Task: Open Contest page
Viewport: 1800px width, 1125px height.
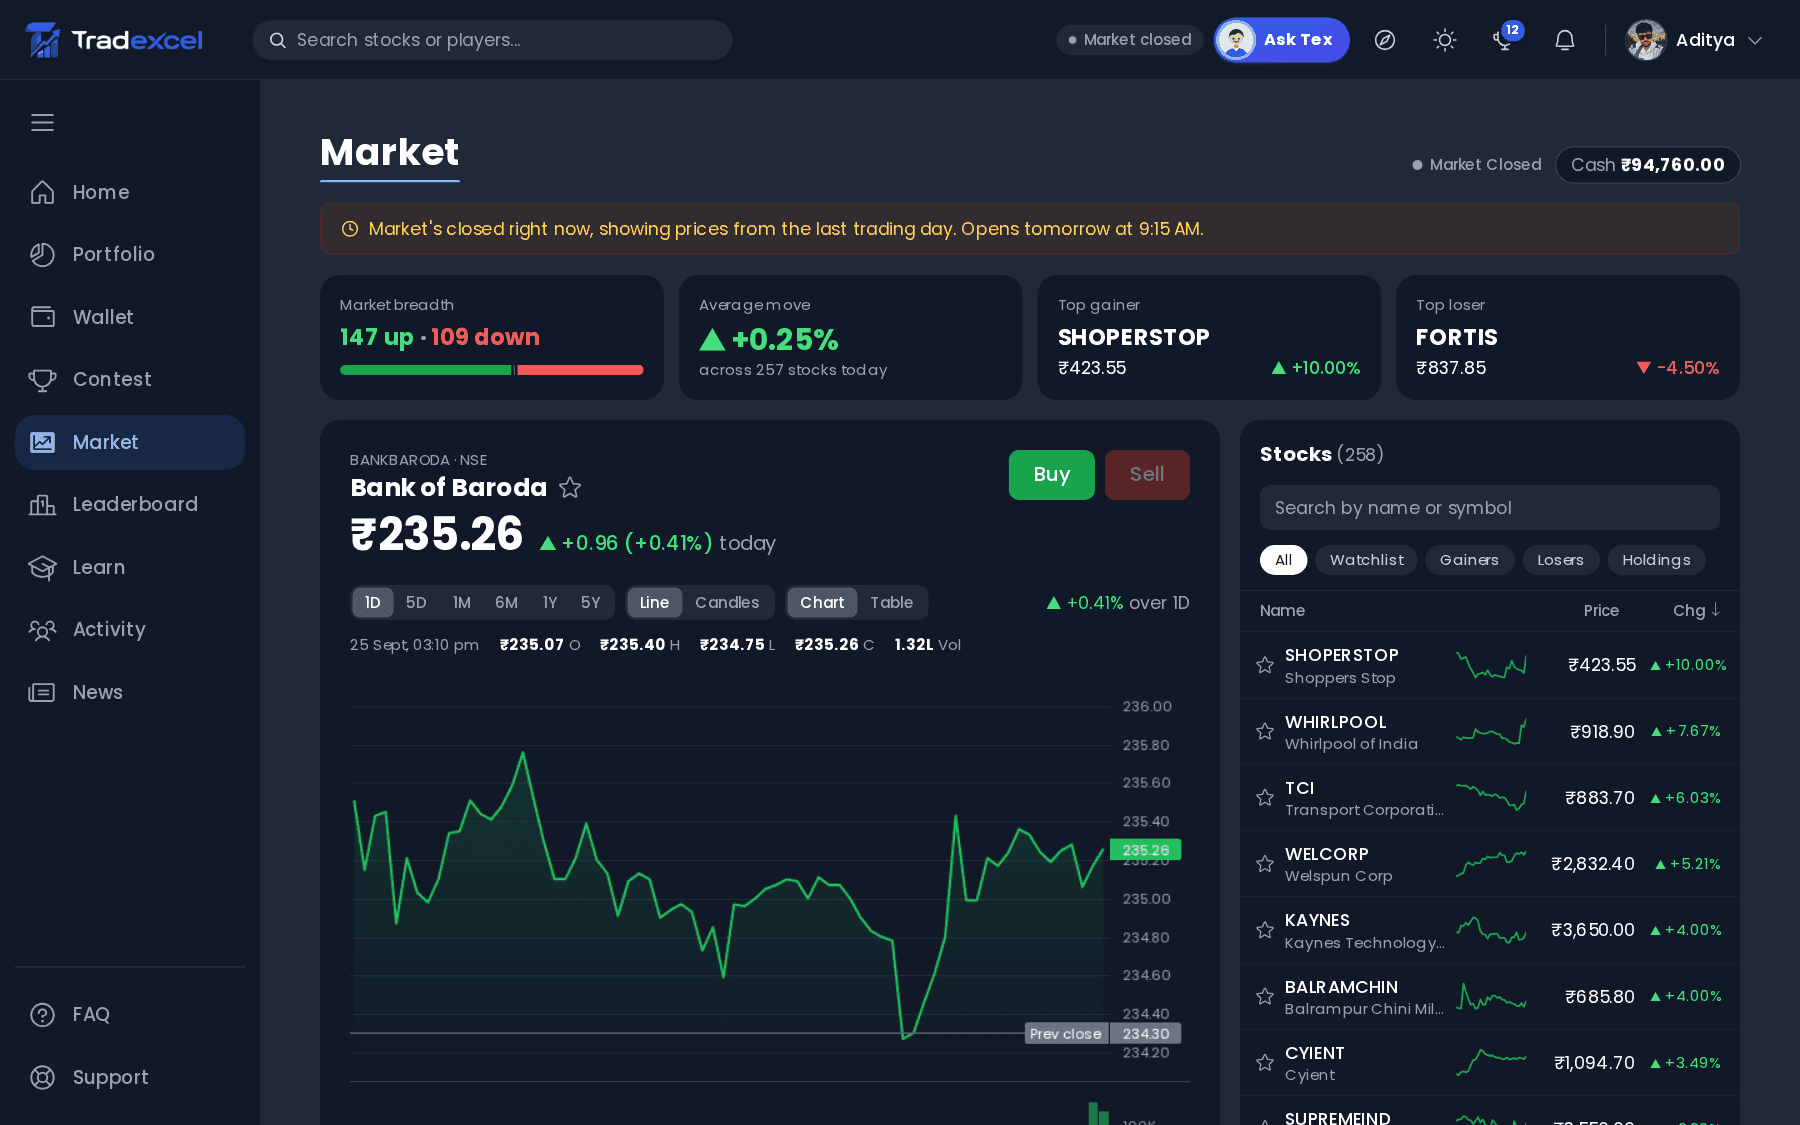Action: [x=130, y=379]
